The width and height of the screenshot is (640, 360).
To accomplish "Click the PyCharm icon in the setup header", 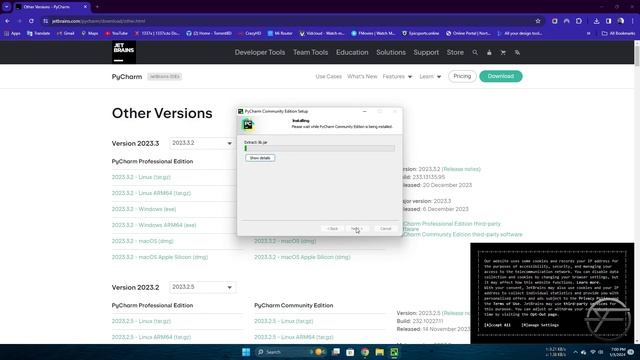I will pyautogui.click(x=248, y=124).
